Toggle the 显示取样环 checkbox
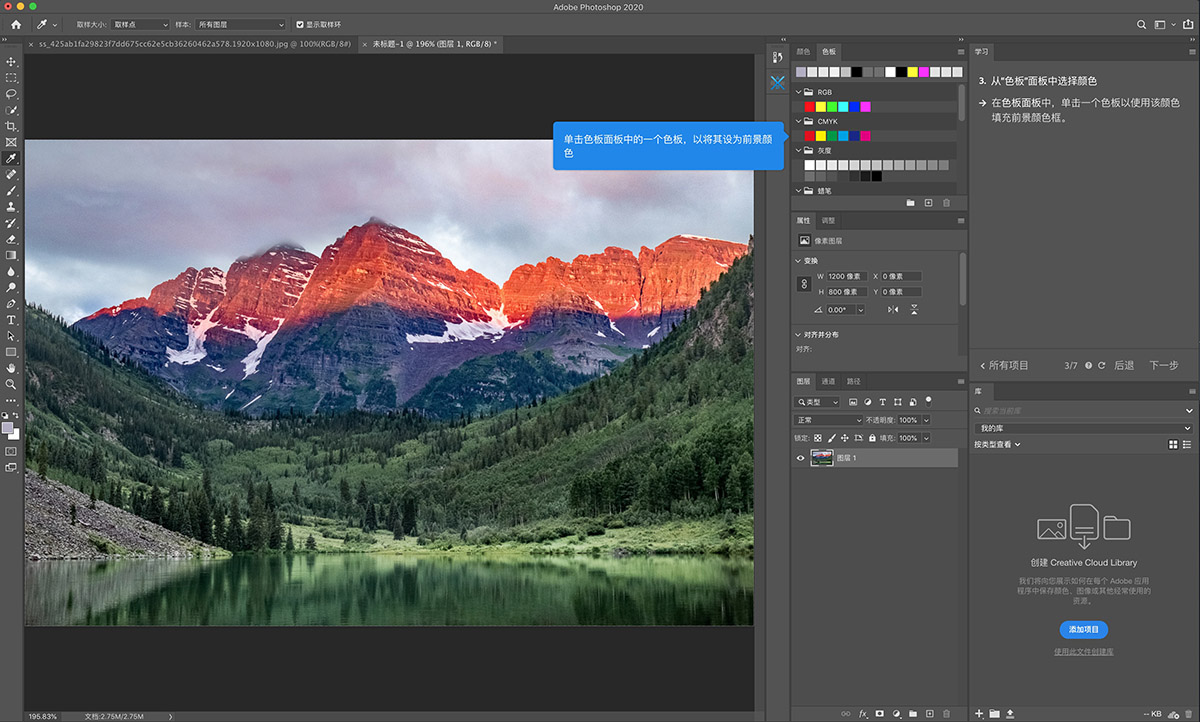The height and width of the screenshot is (722, 1200). point(299,24)
